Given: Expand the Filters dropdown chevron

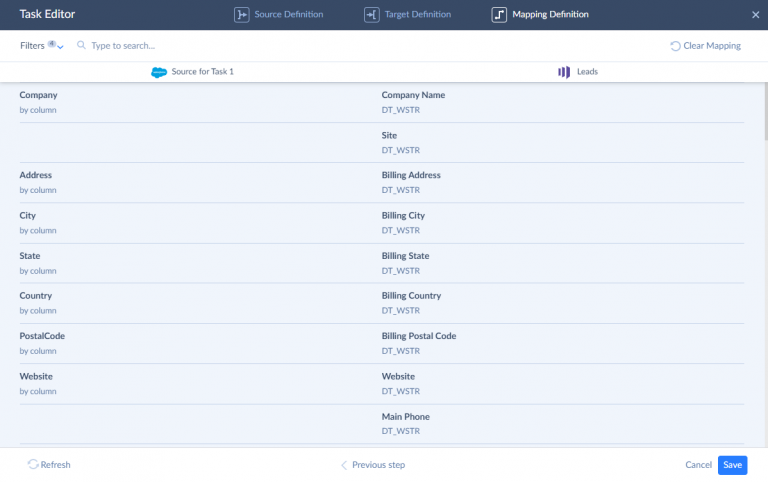Looking at the screenshot, I should point(61,47).
